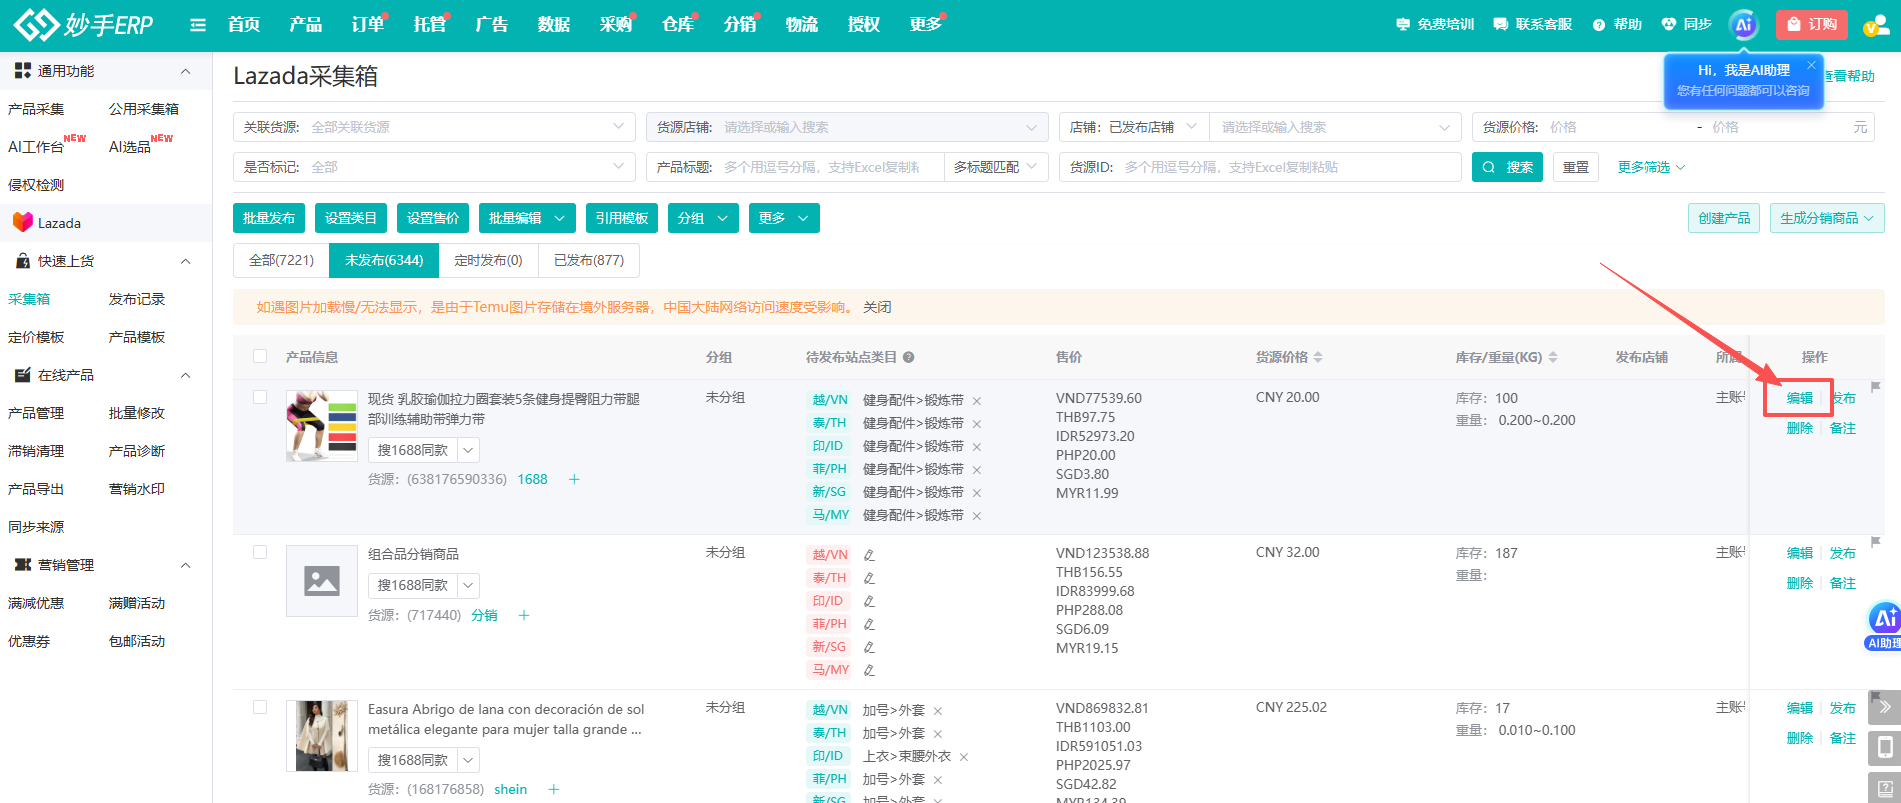Screen dimensions: 1901x803
Task: Click the 设置售价 button
Action: (433, 218)
